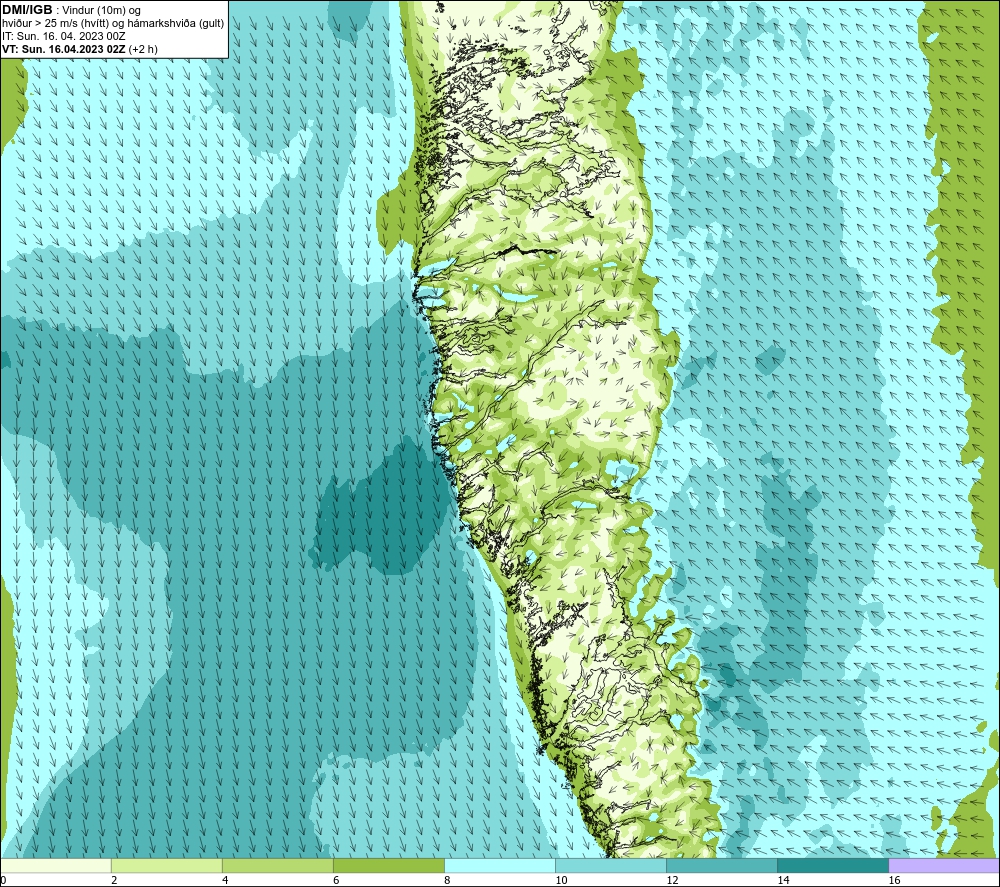Screen dimensions: 1000x887
Task: Click the 6–8 m/s olive green legend swatch
Action: (x=388, y=865)
